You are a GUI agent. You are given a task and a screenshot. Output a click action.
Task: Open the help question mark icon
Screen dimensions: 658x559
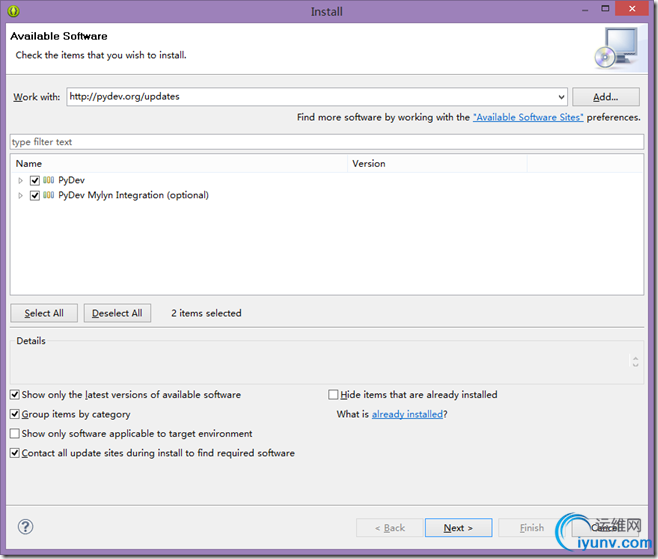[x=26, y=527]
